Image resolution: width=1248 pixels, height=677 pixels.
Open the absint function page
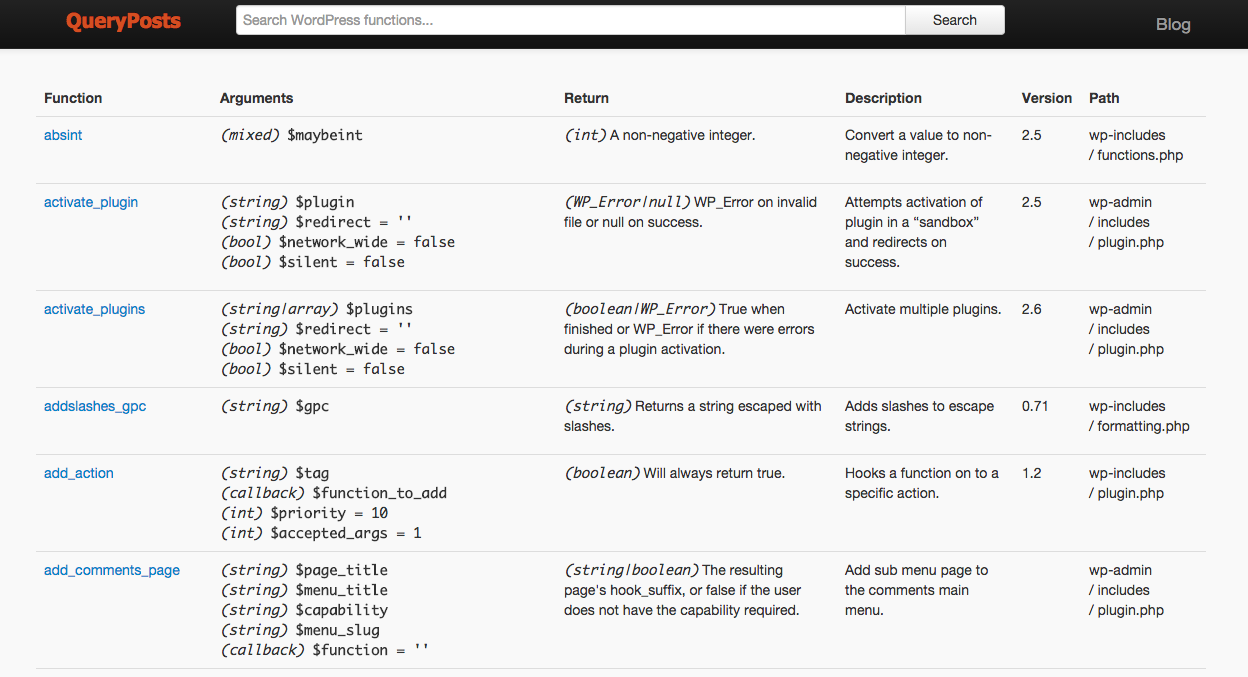click(x=62, y=135)
